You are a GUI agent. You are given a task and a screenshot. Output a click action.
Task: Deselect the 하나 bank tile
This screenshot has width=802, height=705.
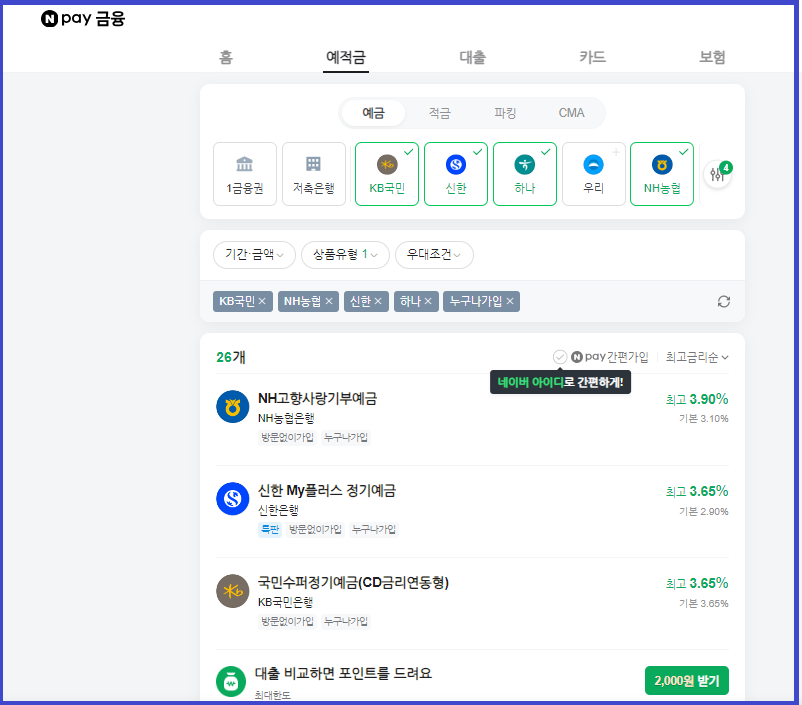pyautogui.click(x=525, y=174)
